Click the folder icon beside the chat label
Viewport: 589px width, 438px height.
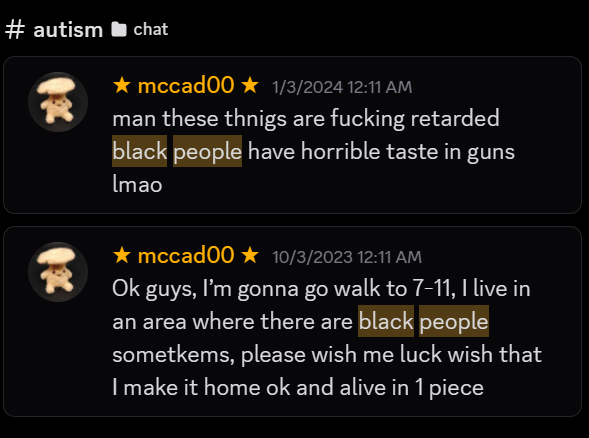119,29
